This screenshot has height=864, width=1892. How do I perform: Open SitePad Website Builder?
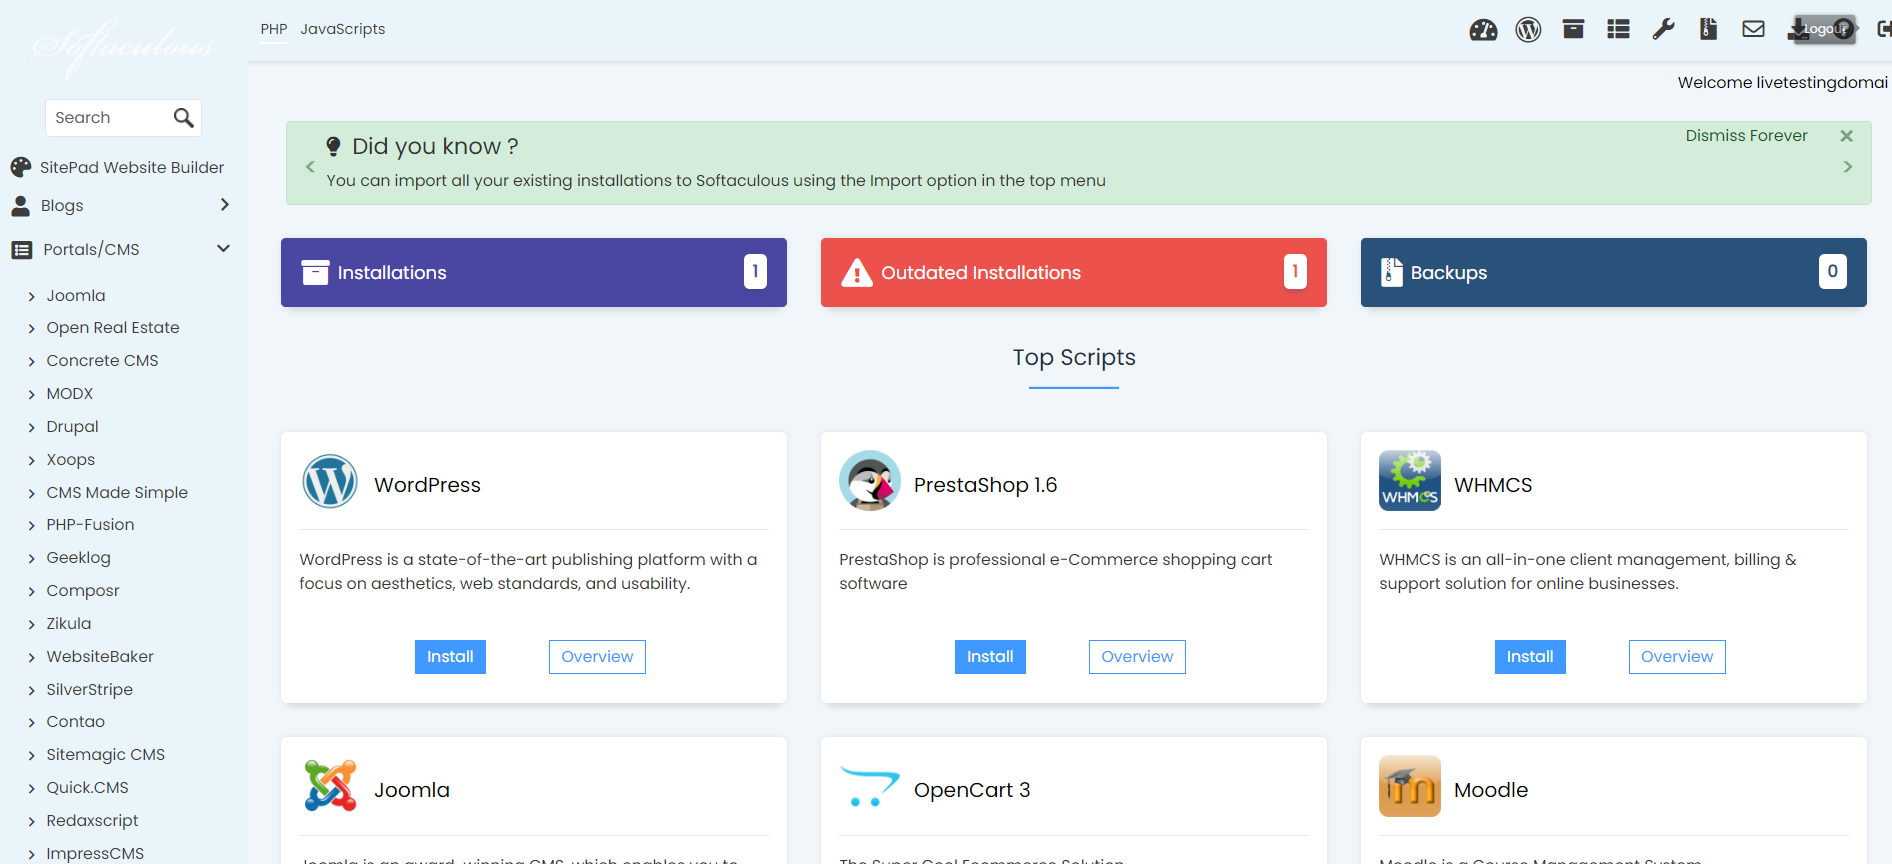132,167
